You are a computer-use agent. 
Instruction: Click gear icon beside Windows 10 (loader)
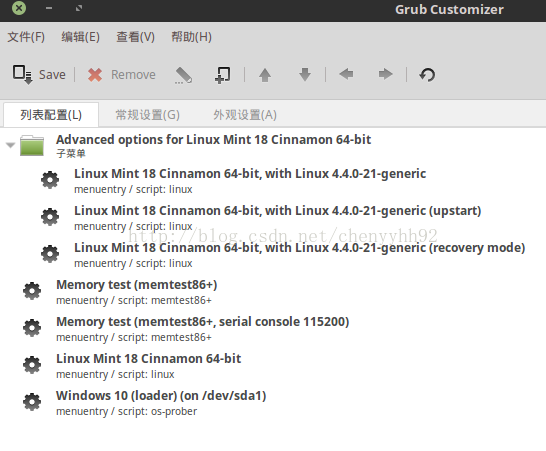(x=32, y=402)
